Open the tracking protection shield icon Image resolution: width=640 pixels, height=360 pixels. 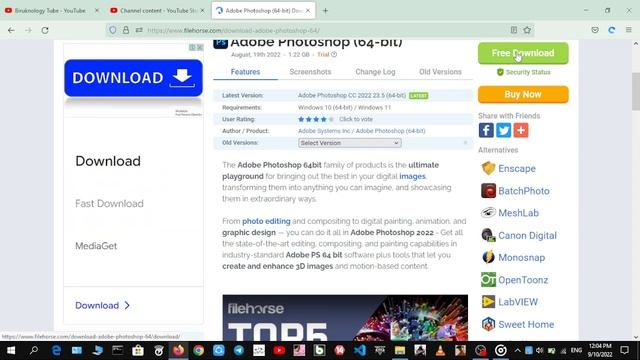[113, 30]
